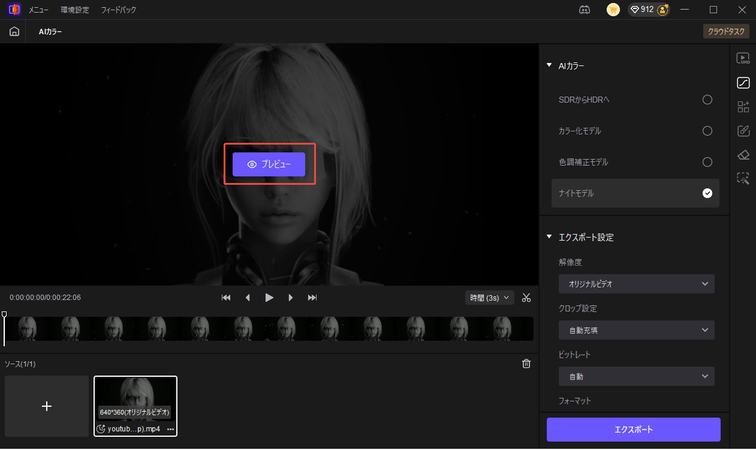Click the filmstrip timeline track

(x=270, y=329)
